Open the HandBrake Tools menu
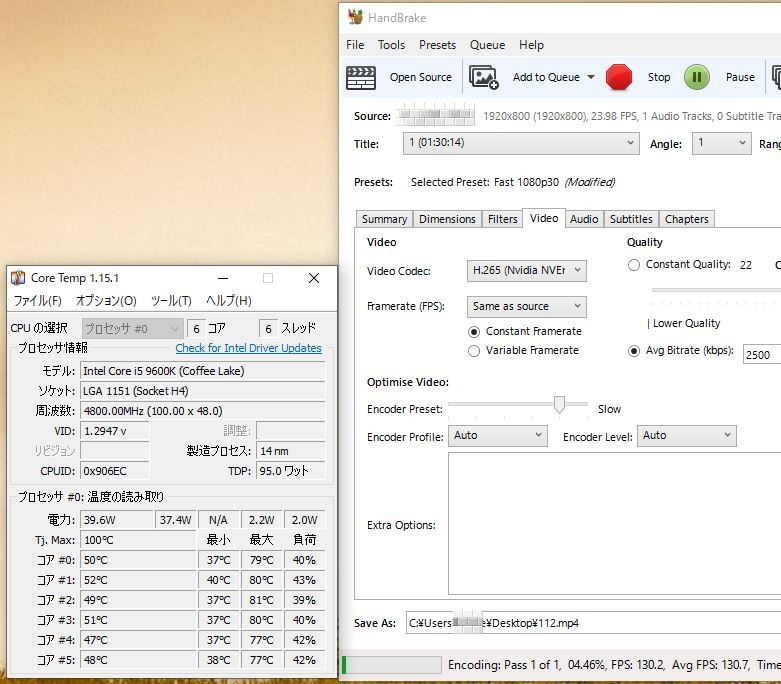 (x=391, y=45)
